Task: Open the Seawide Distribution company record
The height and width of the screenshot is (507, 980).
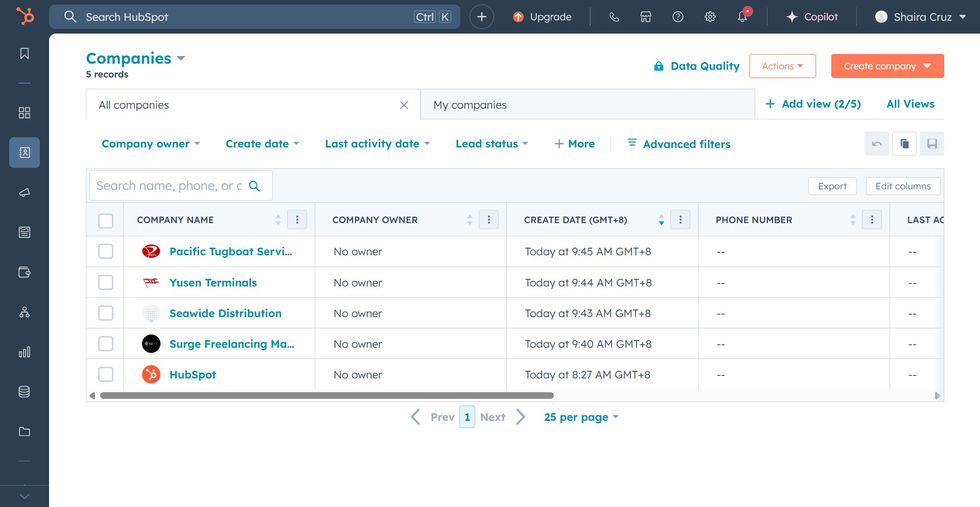Action: click(226, 313)
